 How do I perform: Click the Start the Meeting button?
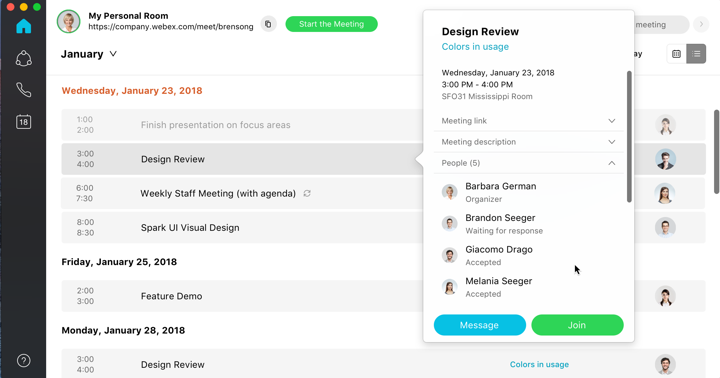click(332, 24)
